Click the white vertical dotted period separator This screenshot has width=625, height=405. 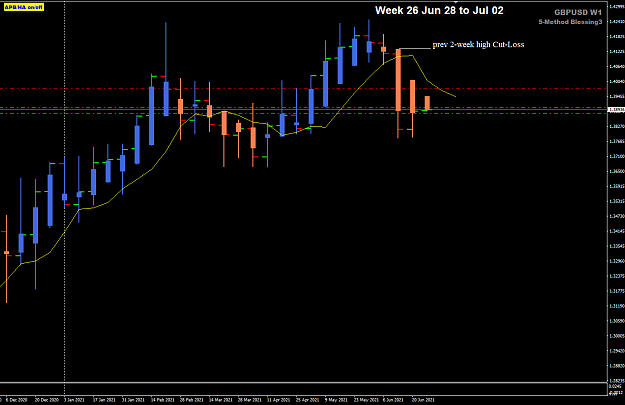pyautogui.click(x=65, y=191)
